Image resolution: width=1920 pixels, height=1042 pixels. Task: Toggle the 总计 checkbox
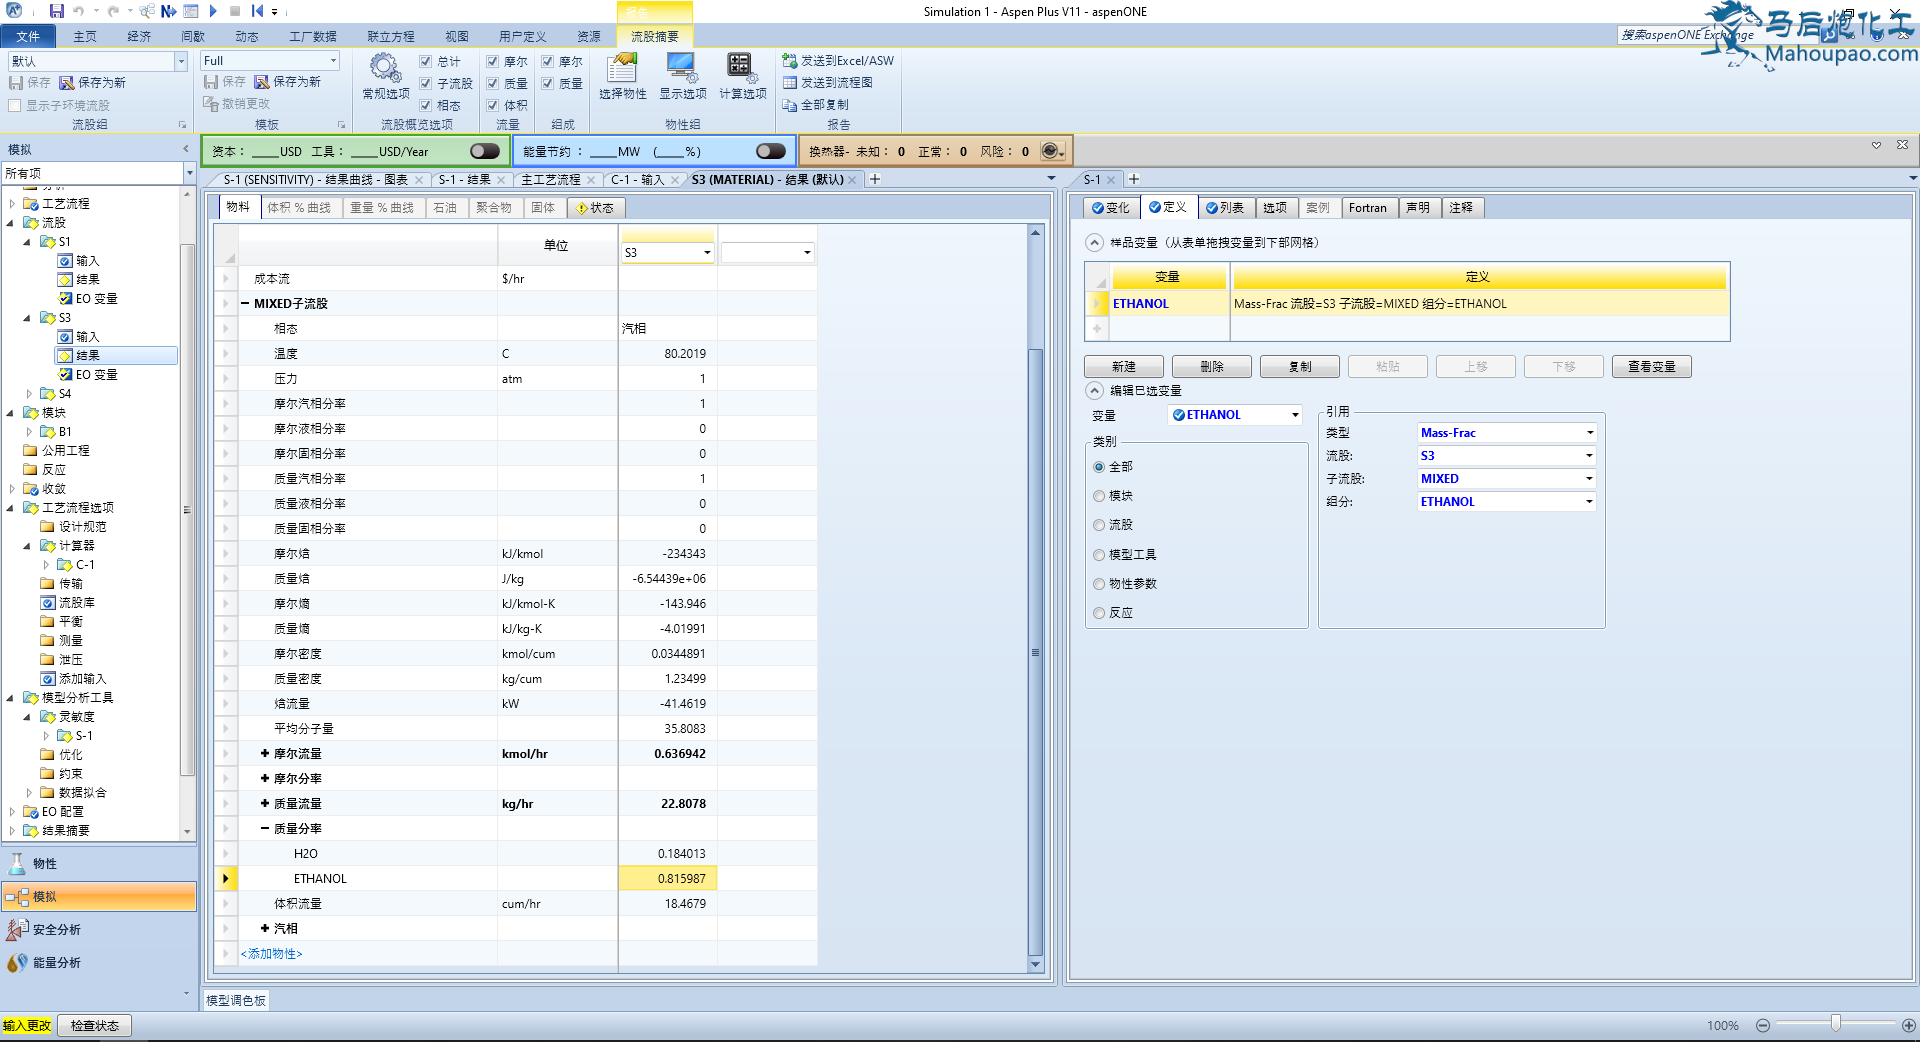[x=426, y=62]
